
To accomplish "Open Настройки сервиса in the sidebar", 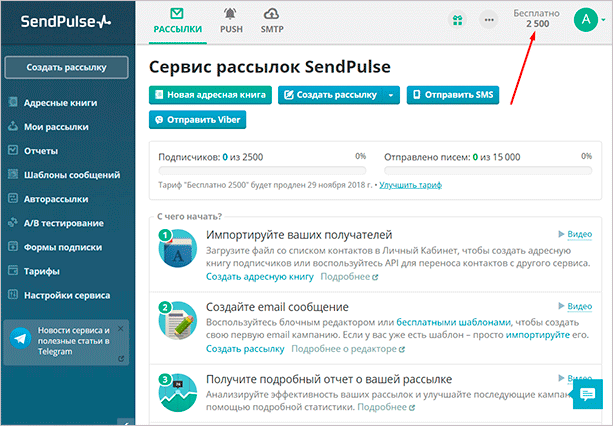I will click(x=67, y=295).
